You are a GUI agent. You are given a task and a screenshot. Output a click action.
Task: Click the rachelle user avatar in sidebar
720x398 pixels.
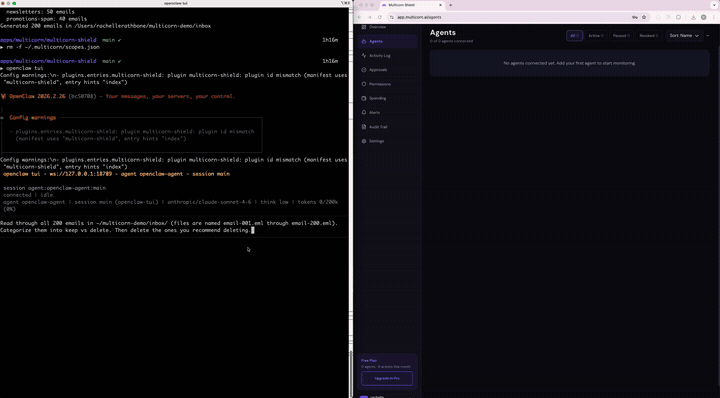(x=364, y=396)
